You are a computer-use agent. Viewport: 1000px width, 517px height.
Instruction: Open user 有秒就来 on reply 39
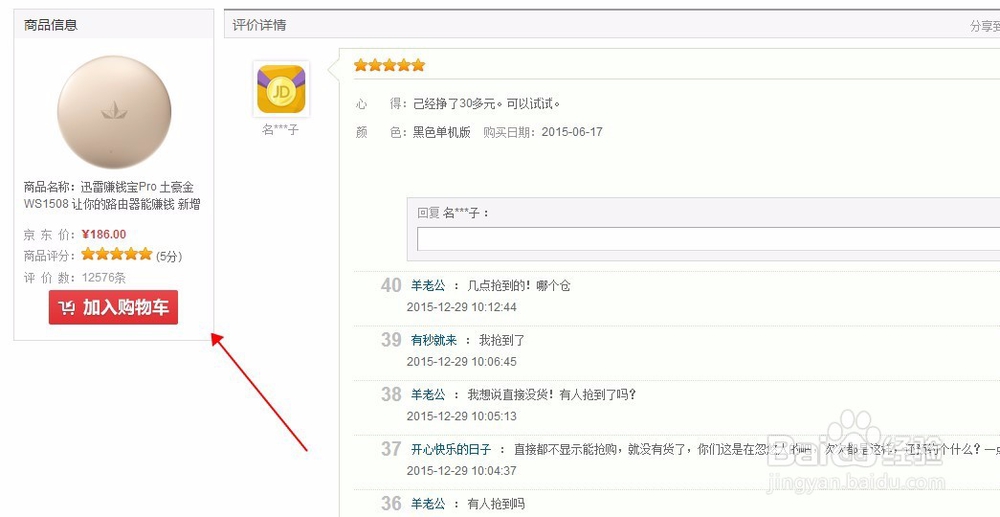tap(434, 340)
